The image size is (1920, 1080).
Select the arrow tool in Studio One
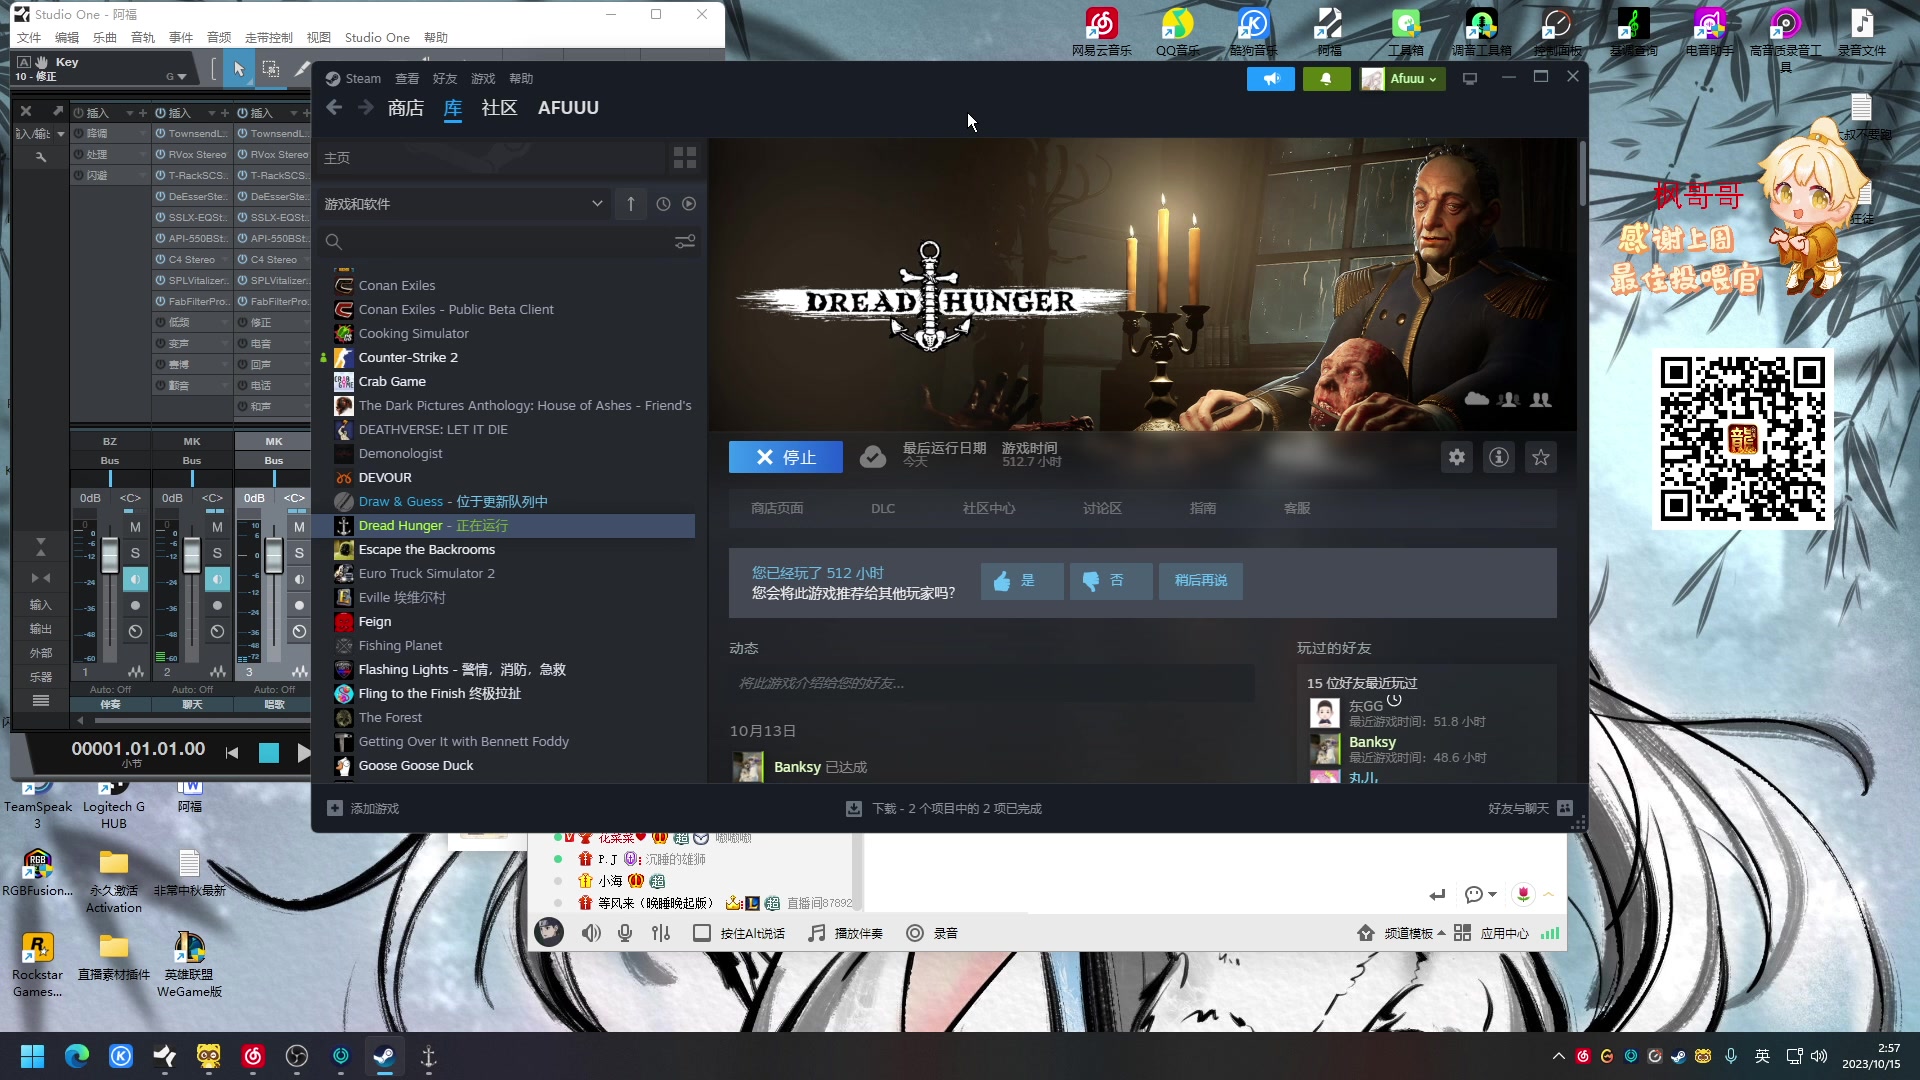(239, 69)
